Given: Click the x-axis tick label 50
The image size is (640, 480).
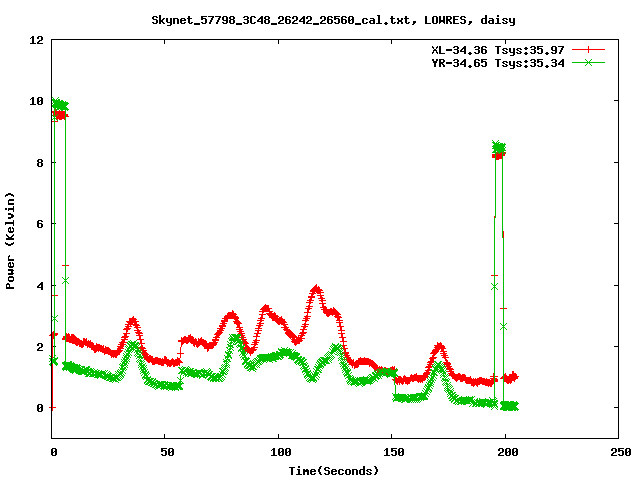Looking at the screenshot, I should coord(167,452).
